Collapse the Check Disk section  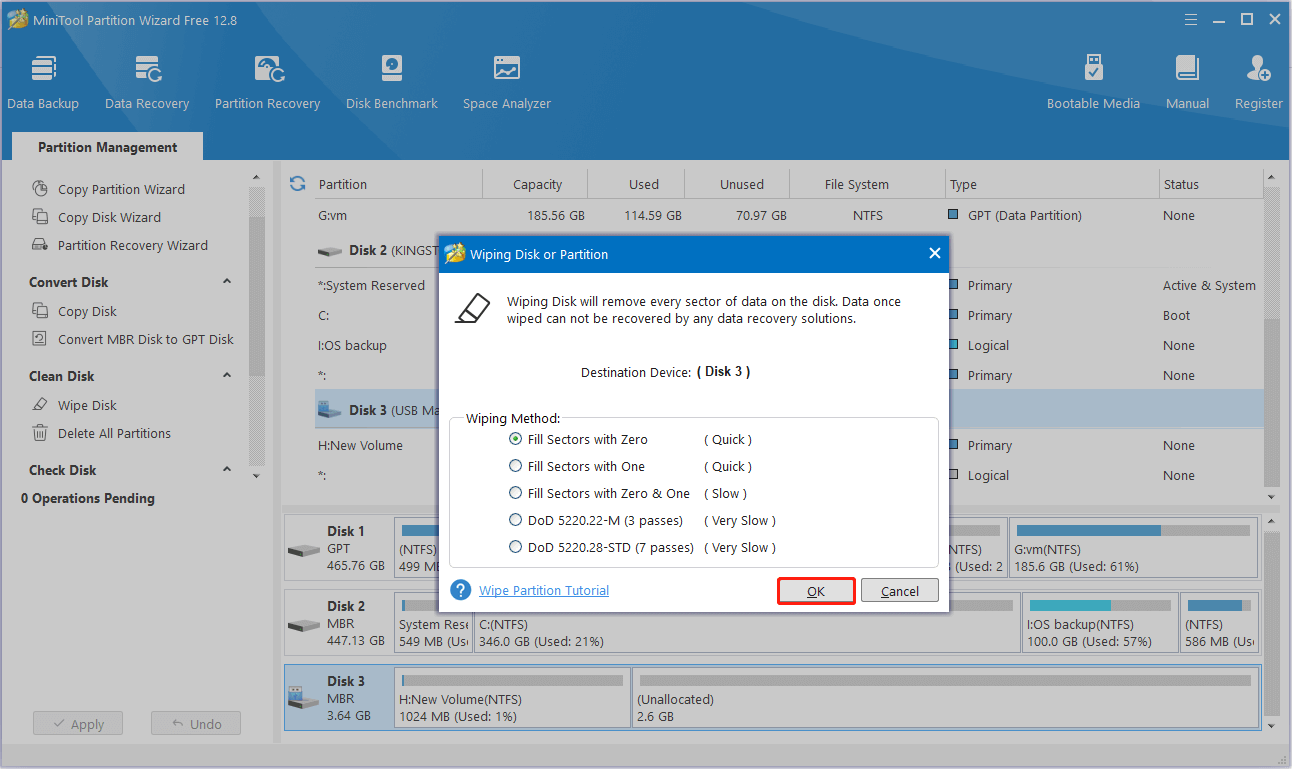pos(227,470)
